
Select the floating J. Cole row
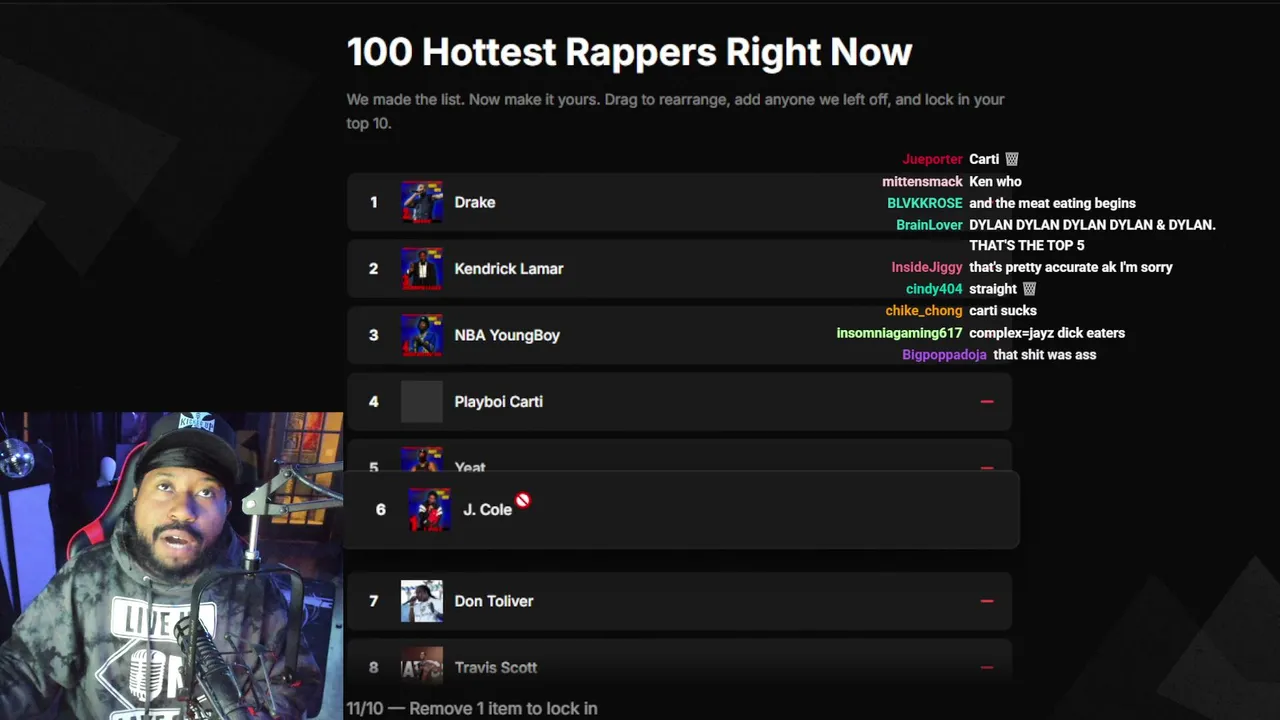(x=682, y=510)
